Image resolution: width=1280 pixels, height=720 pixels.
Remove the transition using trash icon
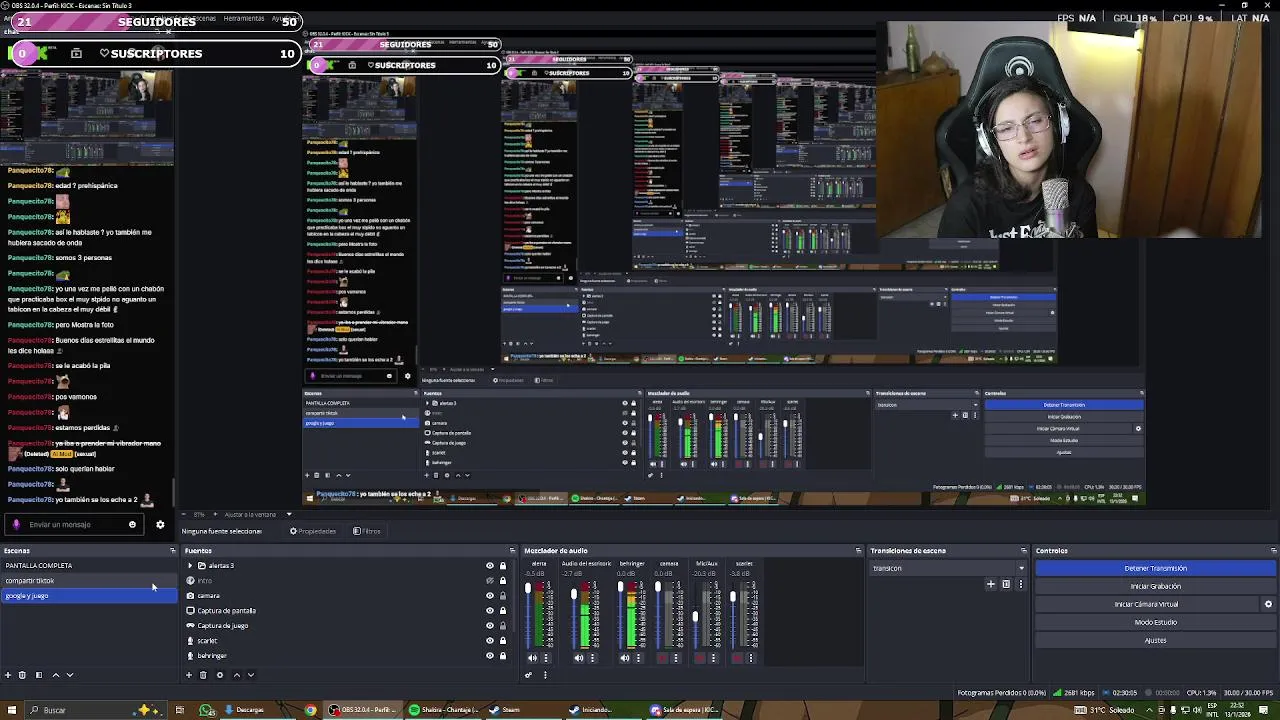pos(1006,584)
